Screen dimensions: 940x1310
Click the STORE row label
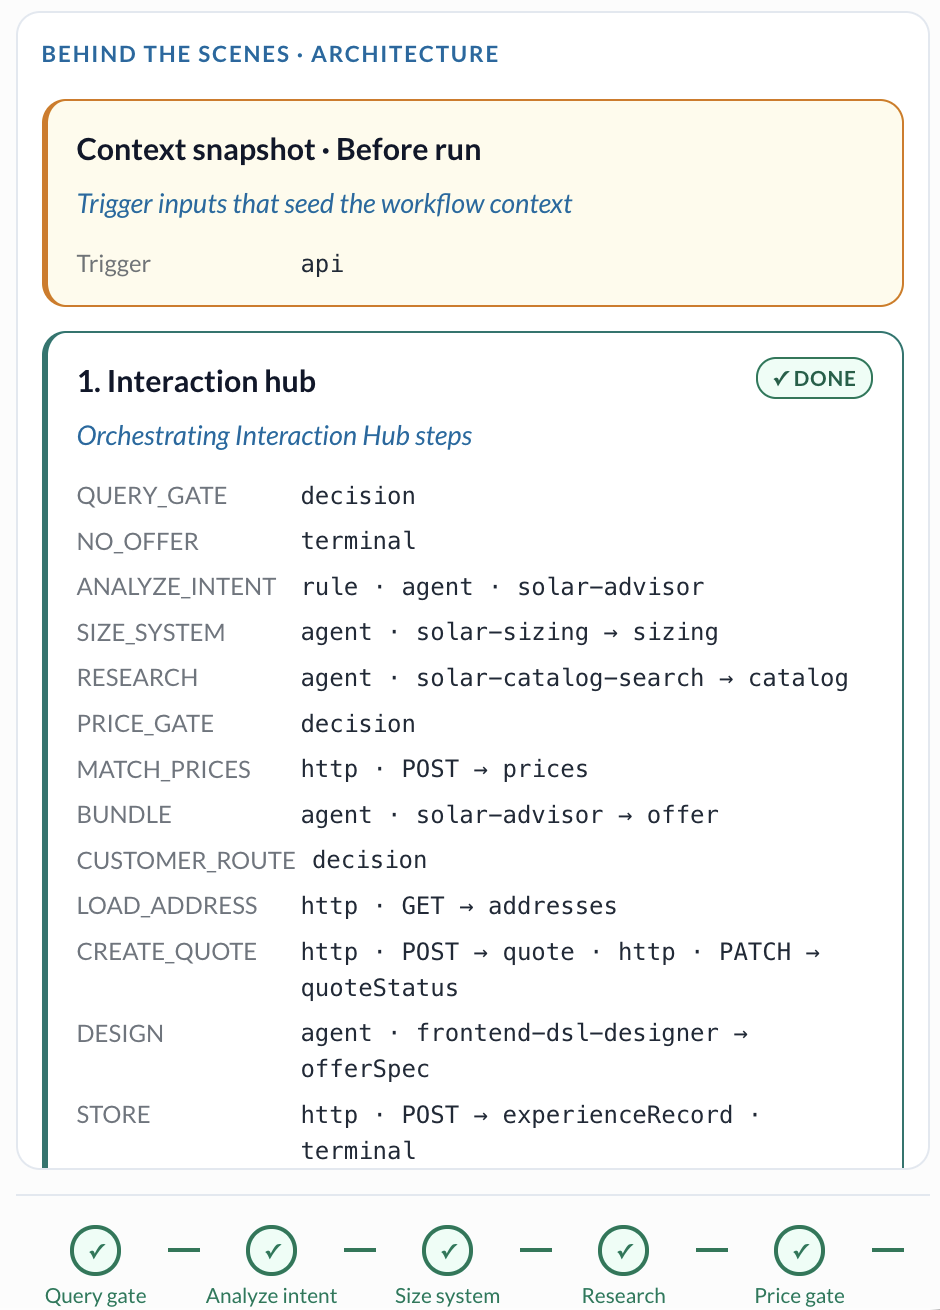[x=113, y=1115]
